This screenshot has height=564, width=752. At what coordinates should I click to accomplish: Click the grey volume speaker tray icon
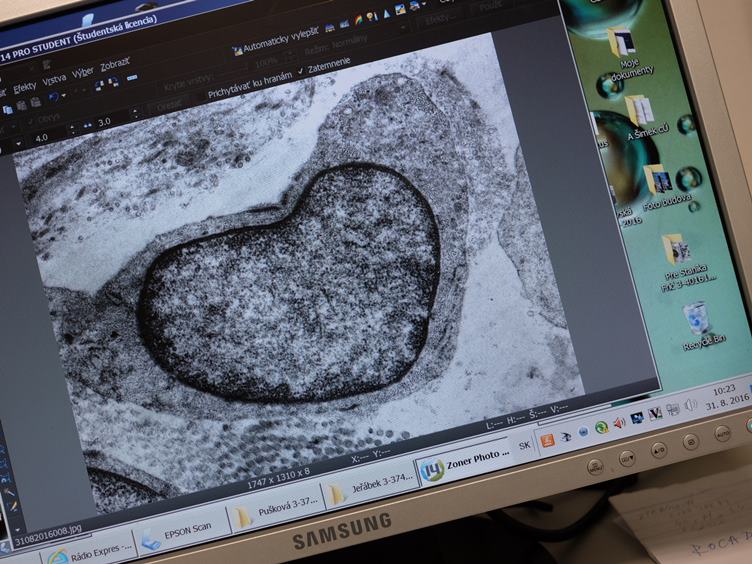pyautogui.click(x=691, y=404)
